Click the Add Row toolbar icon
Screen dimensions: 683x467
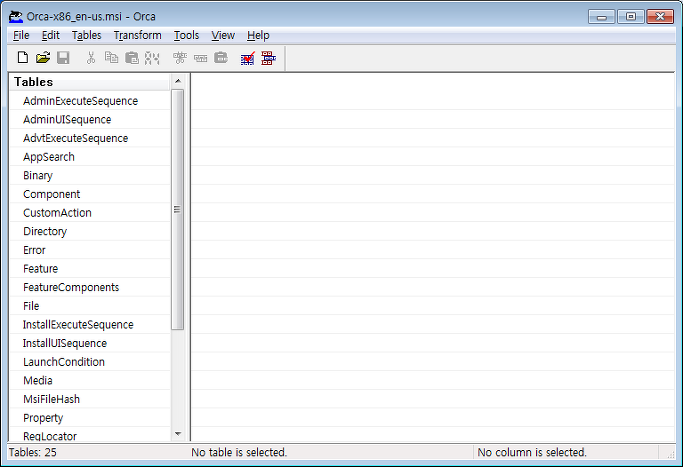pos(200,58)
